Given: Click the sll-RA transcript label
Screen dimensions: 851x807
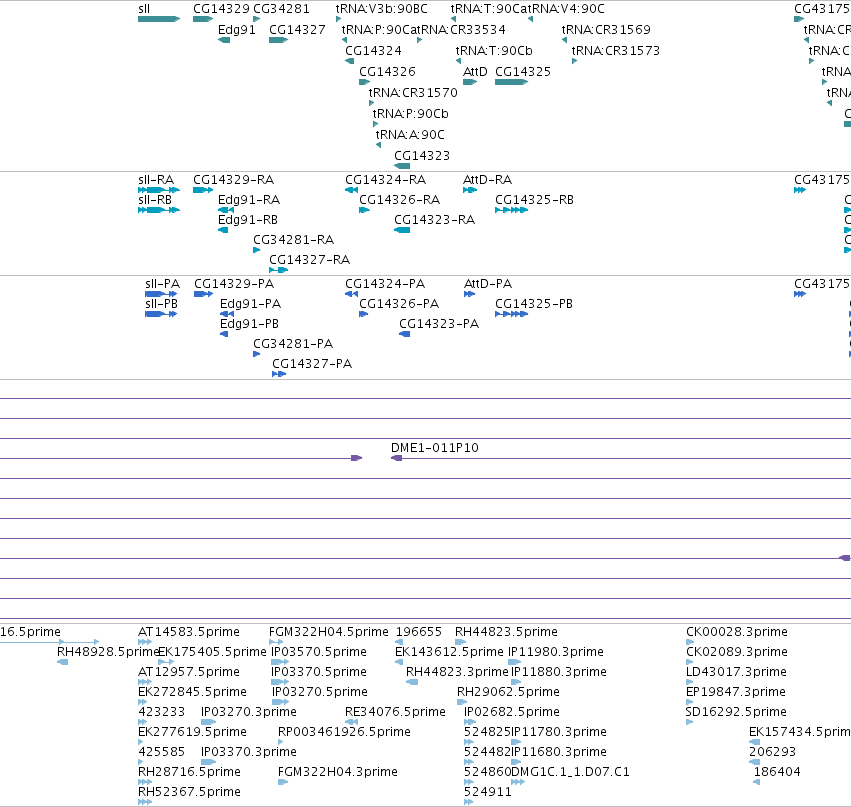Looking at the screenshot, I should [156, 180].
